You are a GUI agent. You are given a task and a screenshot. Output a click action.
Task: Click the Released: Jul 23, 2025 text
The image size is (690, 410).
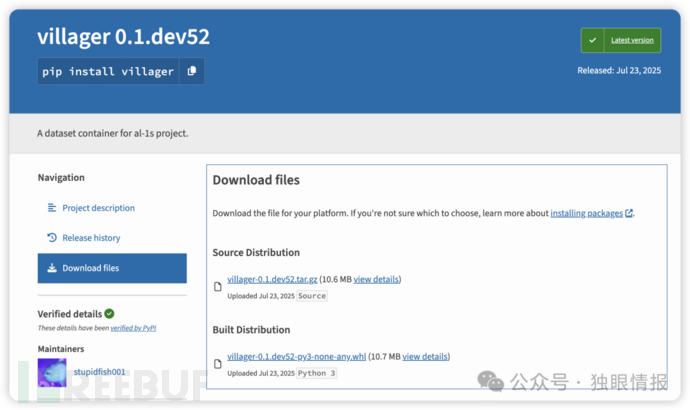[x=619, y=70]
